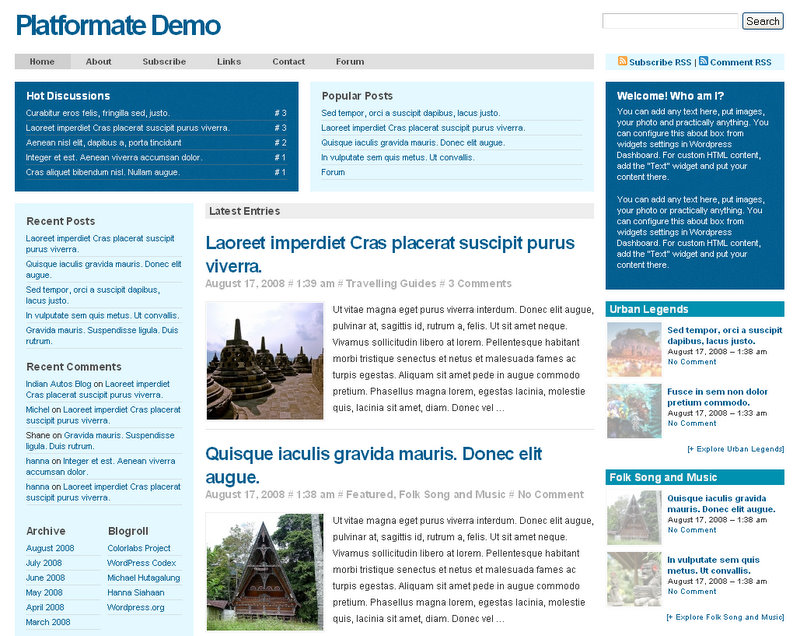The width and height of the screenshot is (800, 636).
Task: Open the May 2008 archive
Action: click(44, 593)
